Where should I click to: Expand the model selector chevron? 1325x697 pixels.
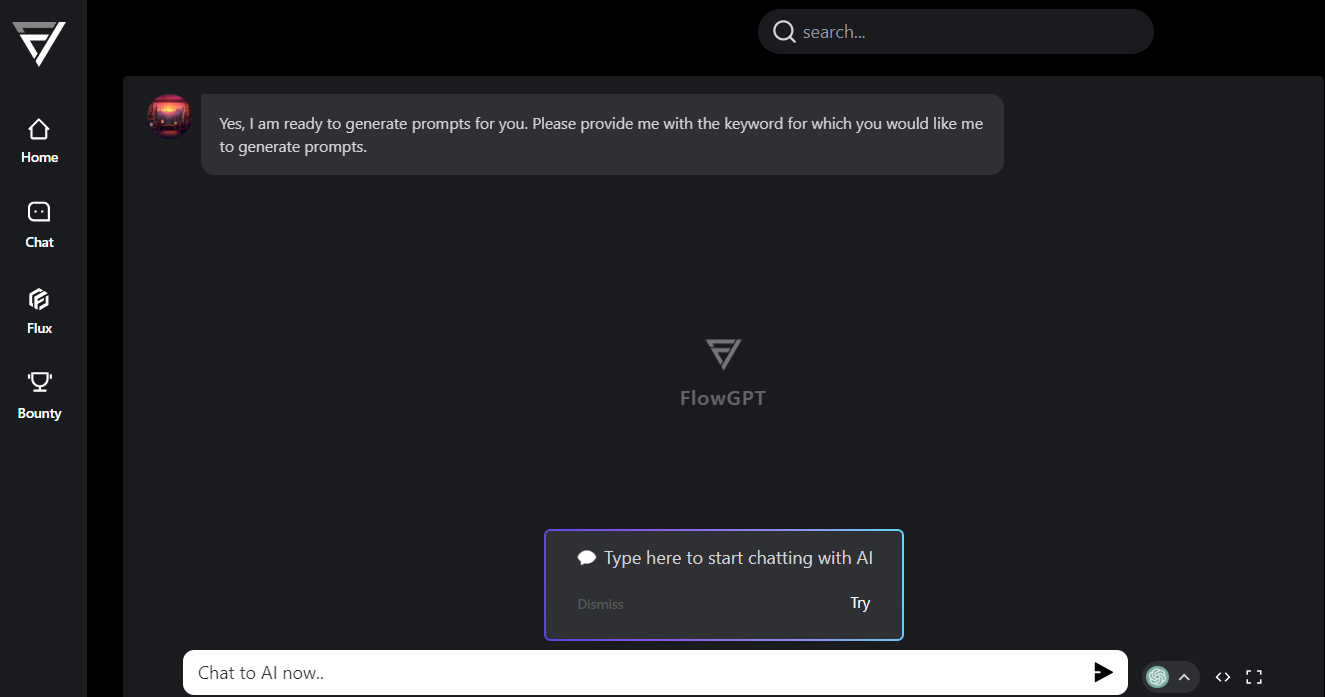(x=1184, y=677)
